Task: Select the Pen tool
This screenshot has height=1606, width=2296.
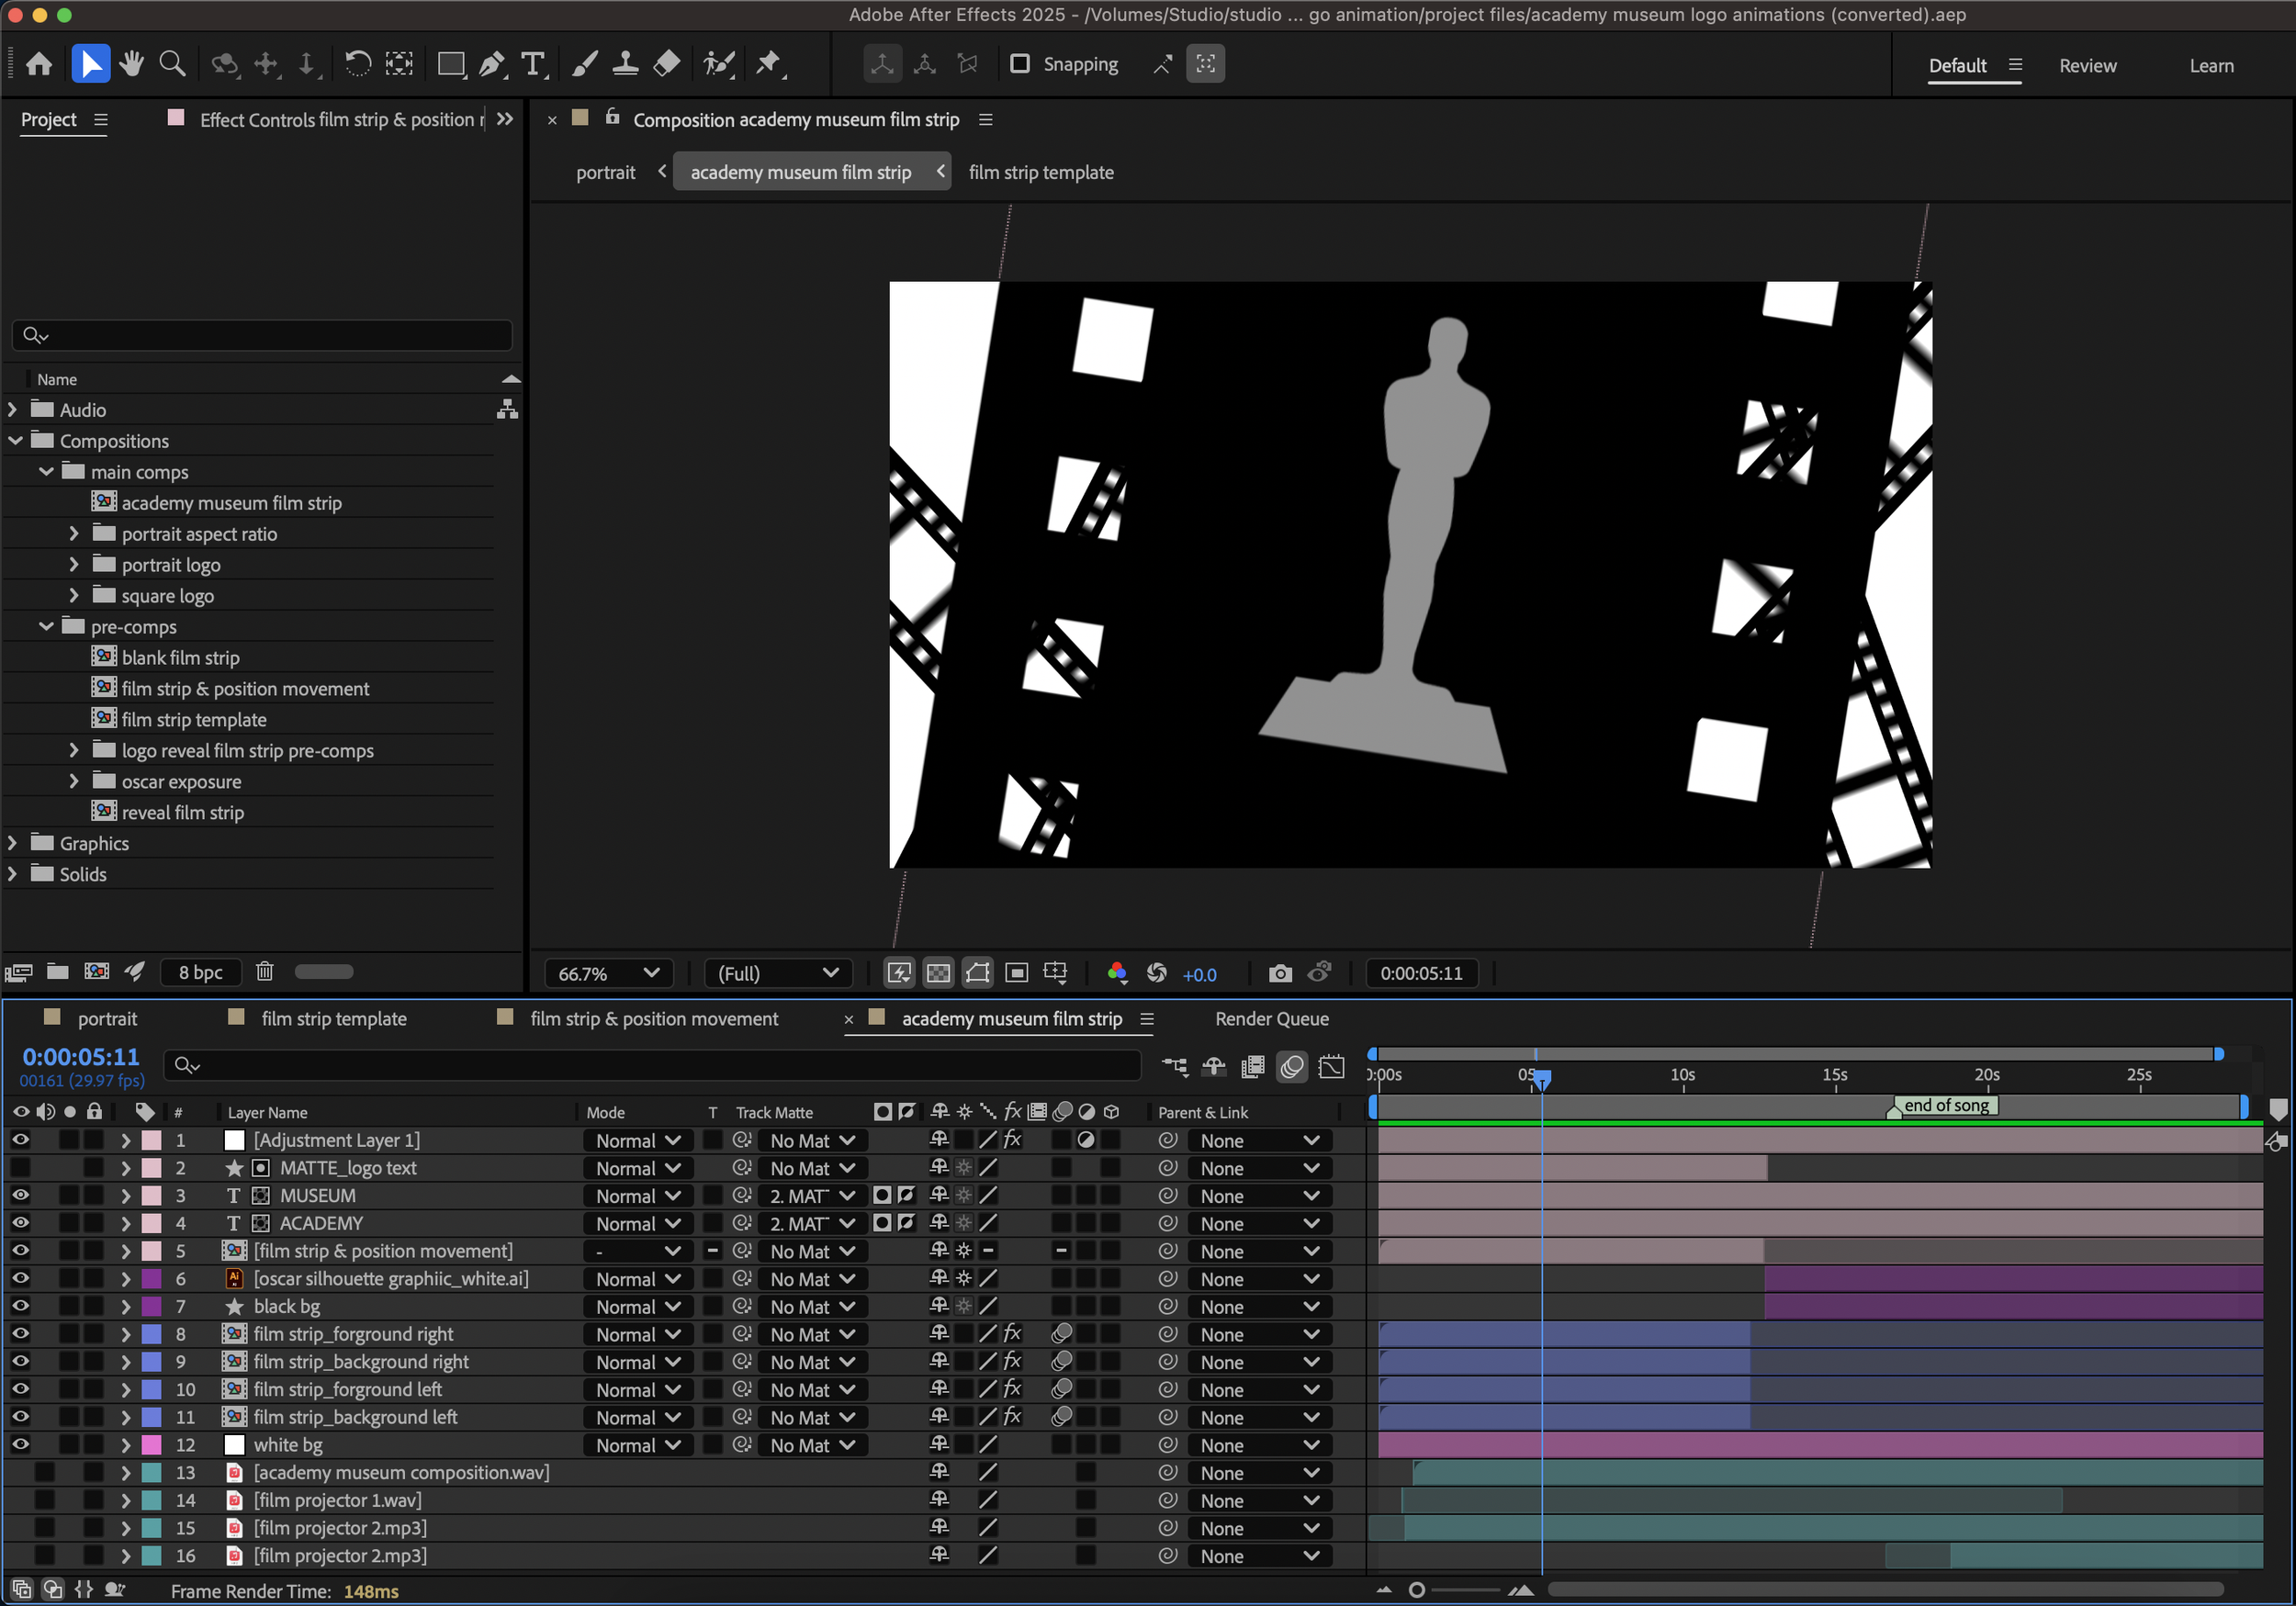Action: [492, 64]
